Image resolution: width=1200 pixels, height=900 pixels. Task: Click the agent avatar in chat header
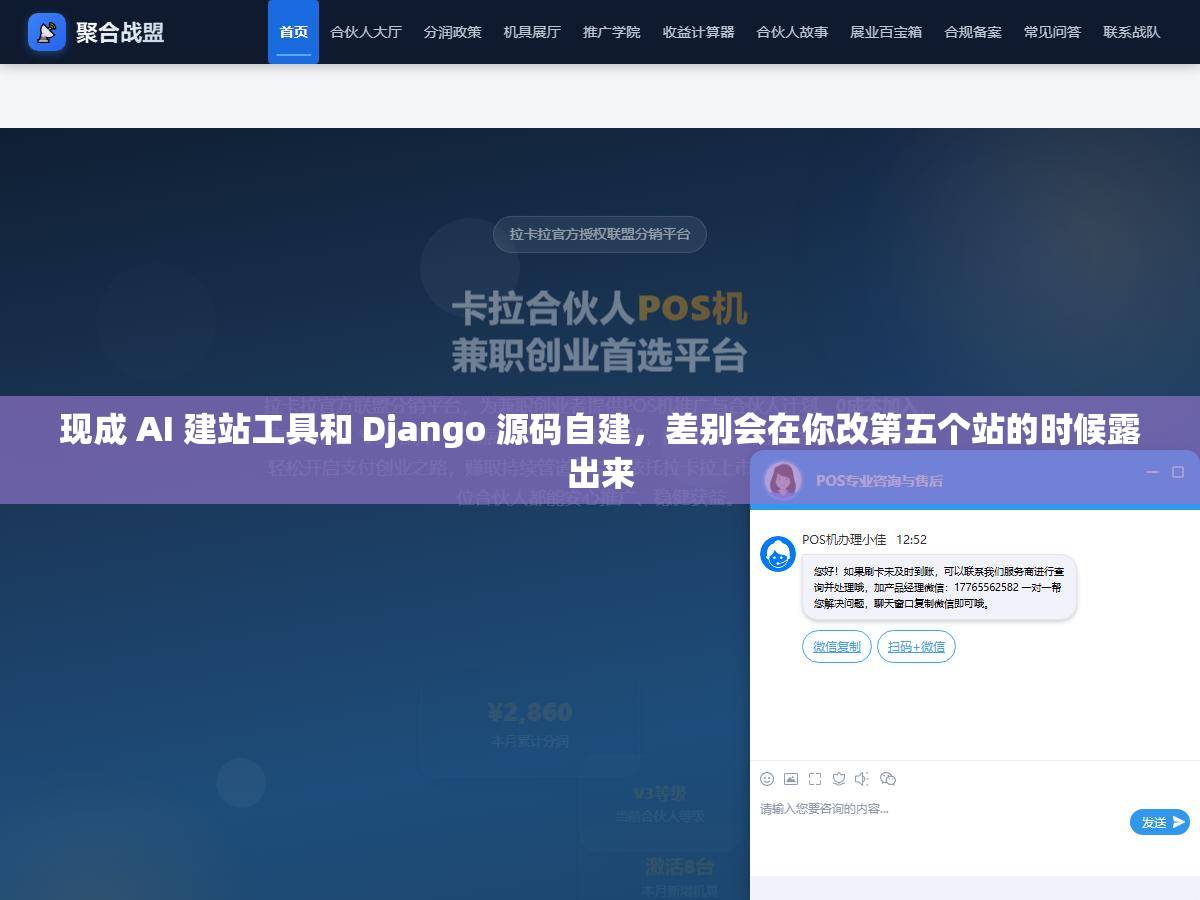coord(783,480)
